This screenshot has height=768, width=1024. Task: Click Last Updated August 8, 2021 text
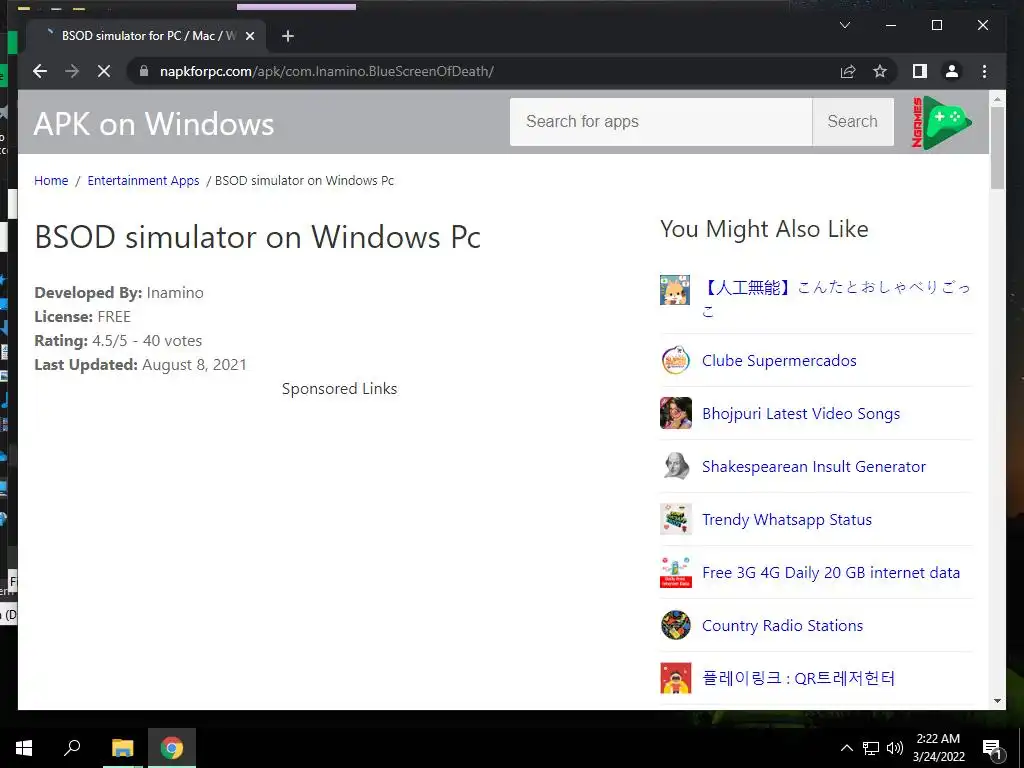tap(140, 364)
